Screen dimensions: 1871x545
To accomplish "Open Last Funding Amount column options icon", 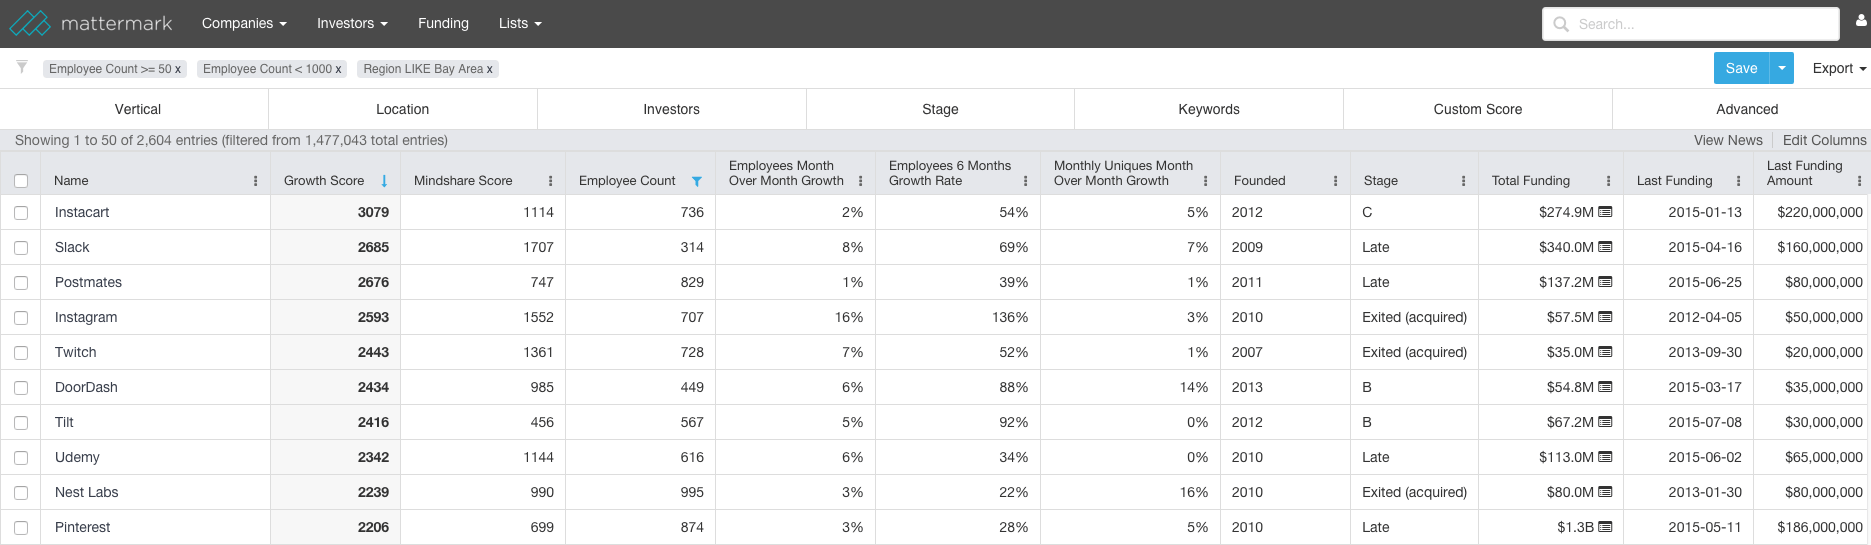I will (x=1860, y=181).
